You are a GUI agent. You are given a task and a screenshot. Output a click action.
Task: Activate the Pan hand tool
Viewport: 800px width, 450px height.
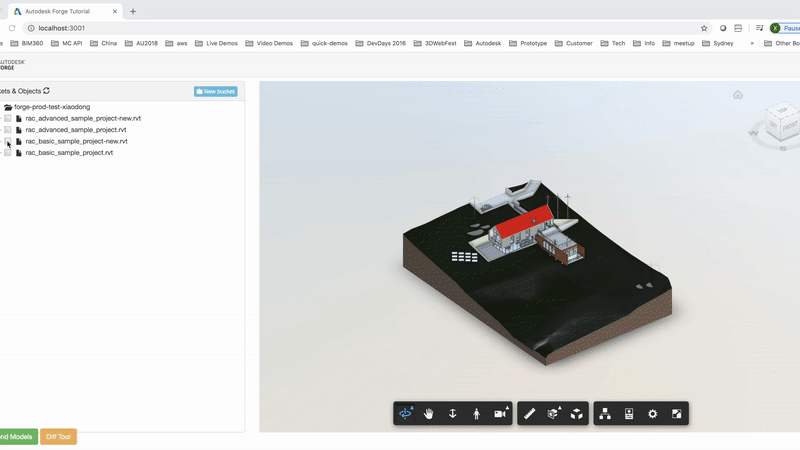pos(429,414)
